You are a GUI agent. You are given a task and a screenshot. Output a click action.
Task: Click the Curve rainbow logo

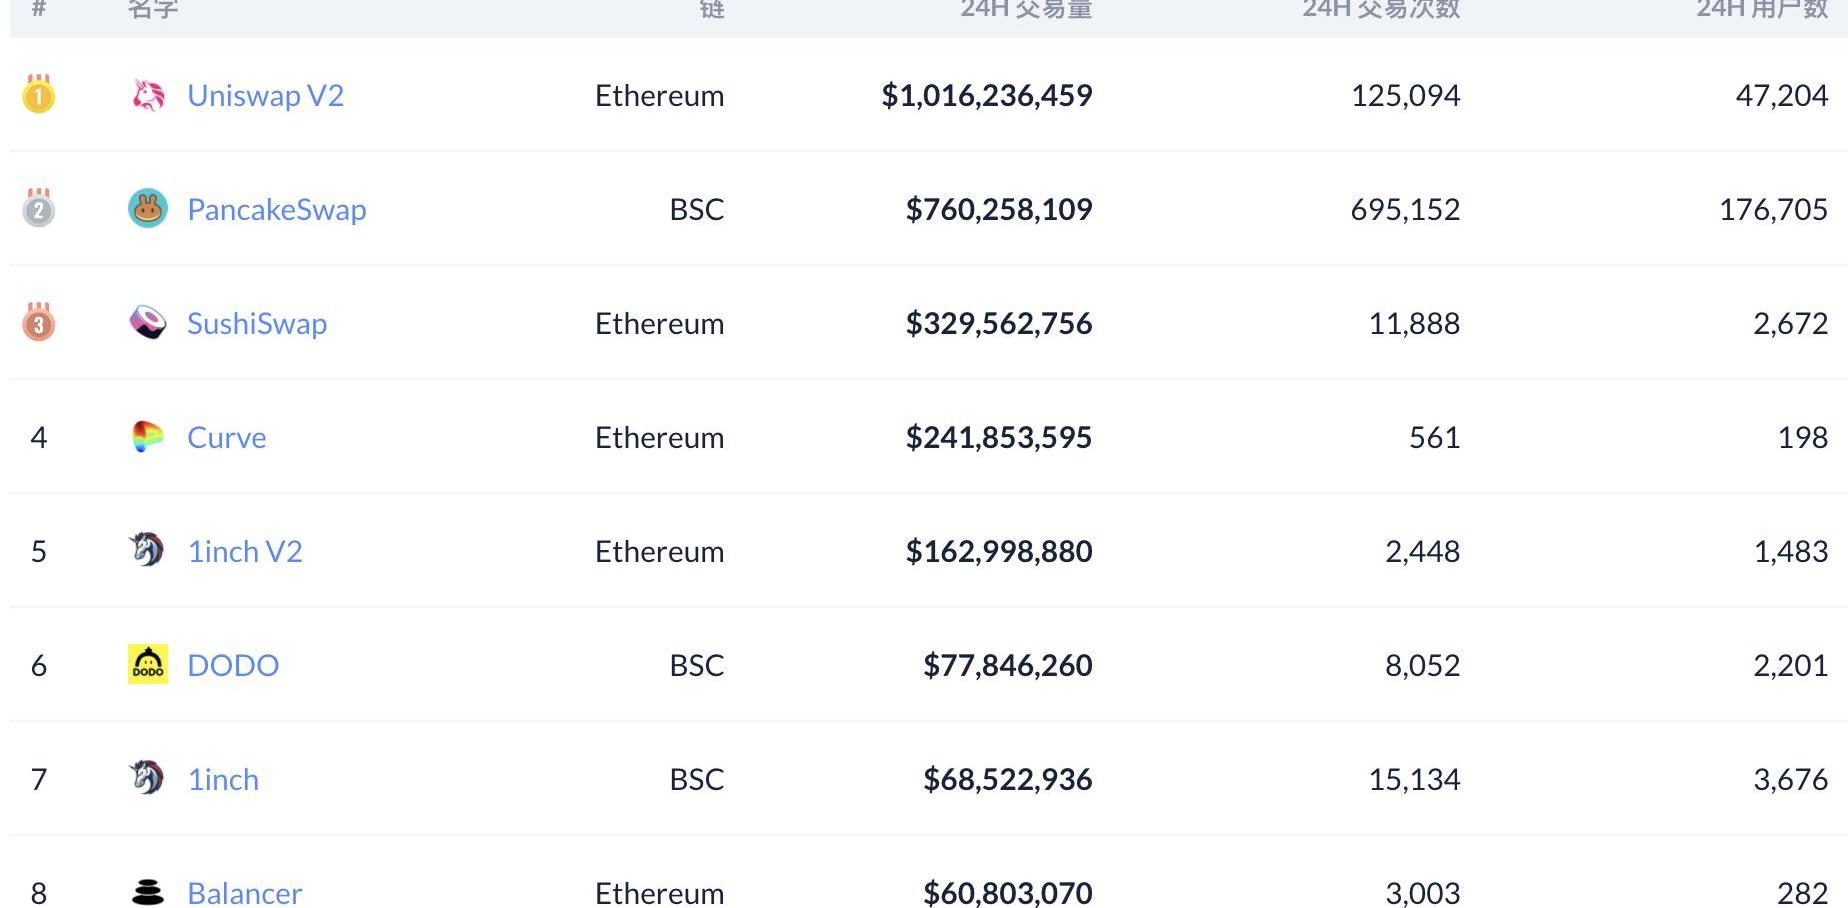148,436
